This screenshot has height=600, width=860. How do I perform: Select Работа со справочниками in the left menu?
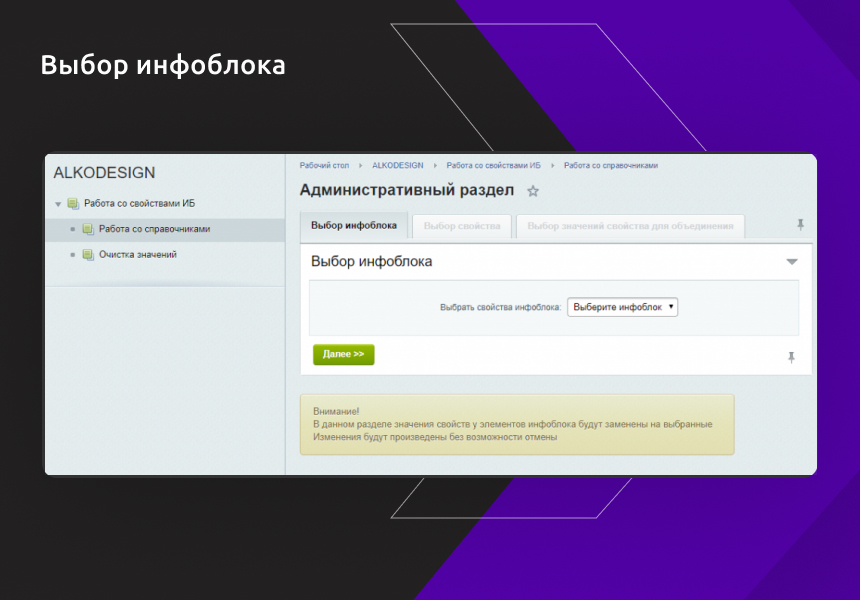[x=155, y=229]
